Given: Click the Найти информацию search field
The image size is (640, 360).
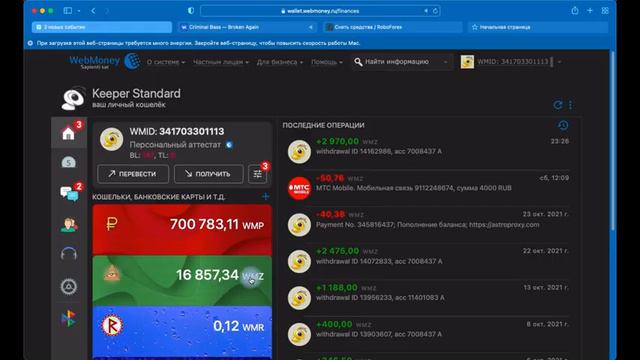Looking at the screenshot, I should pos(402,62).
